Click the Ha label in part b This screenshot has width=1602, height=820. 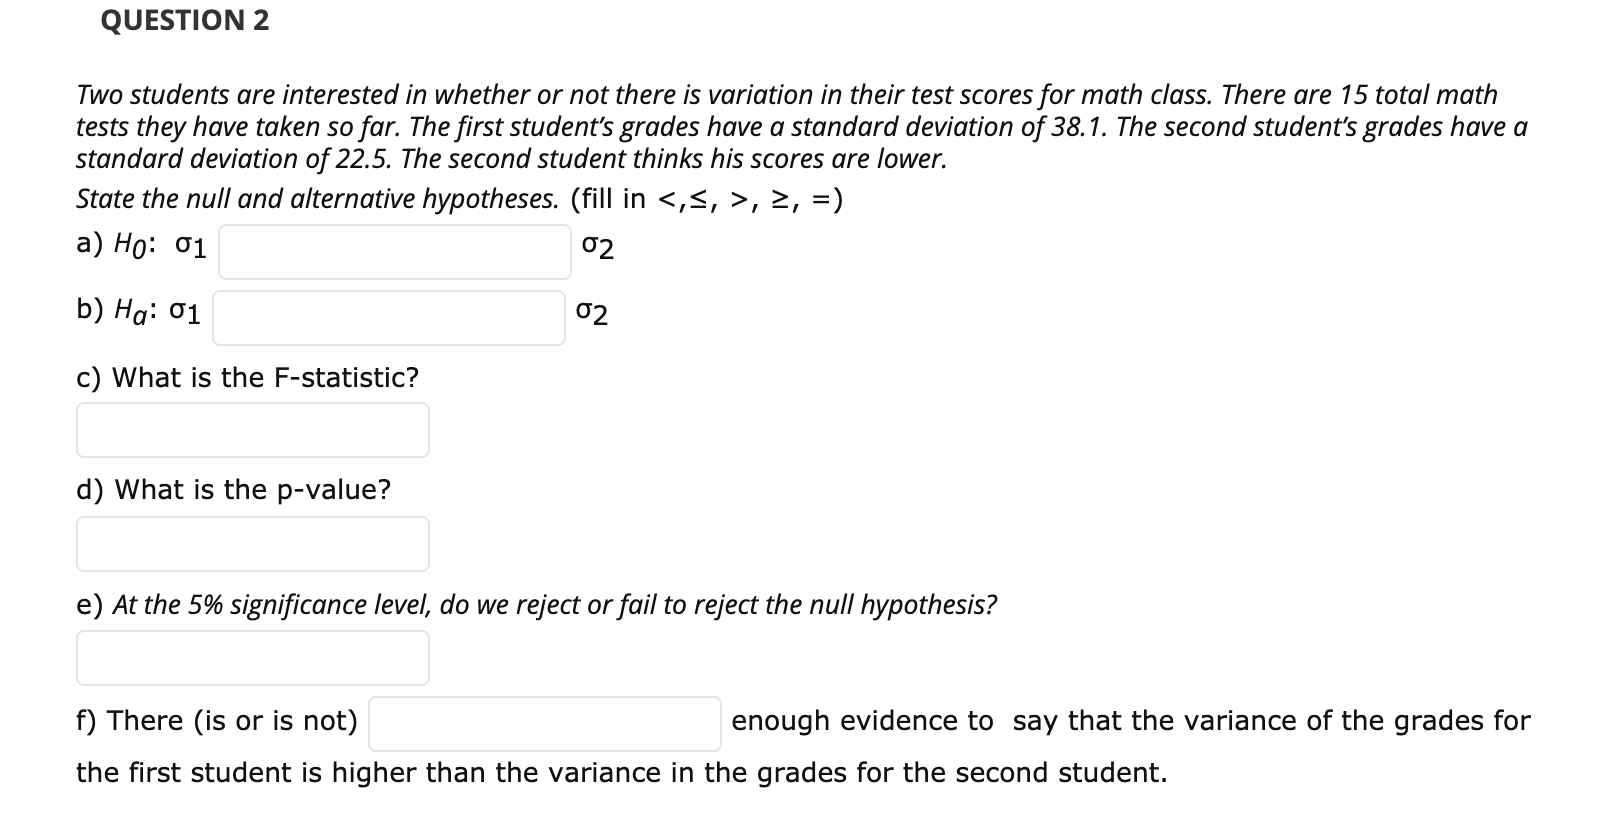pyautogui.click(x=129, y=313)
